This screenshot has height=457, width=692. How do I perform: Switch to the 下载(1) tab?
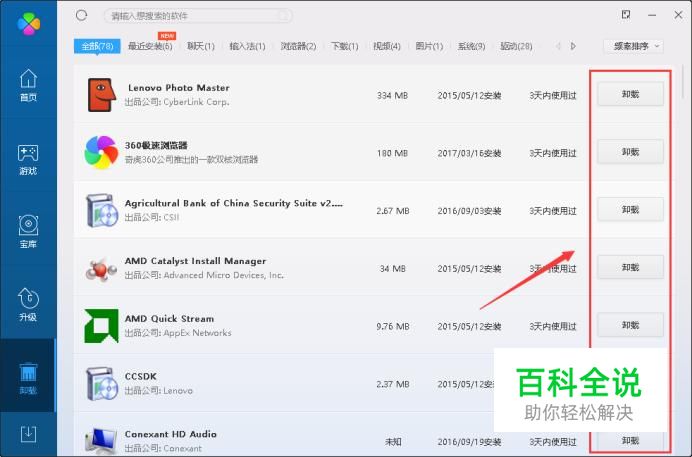click(x=345, y=46)
